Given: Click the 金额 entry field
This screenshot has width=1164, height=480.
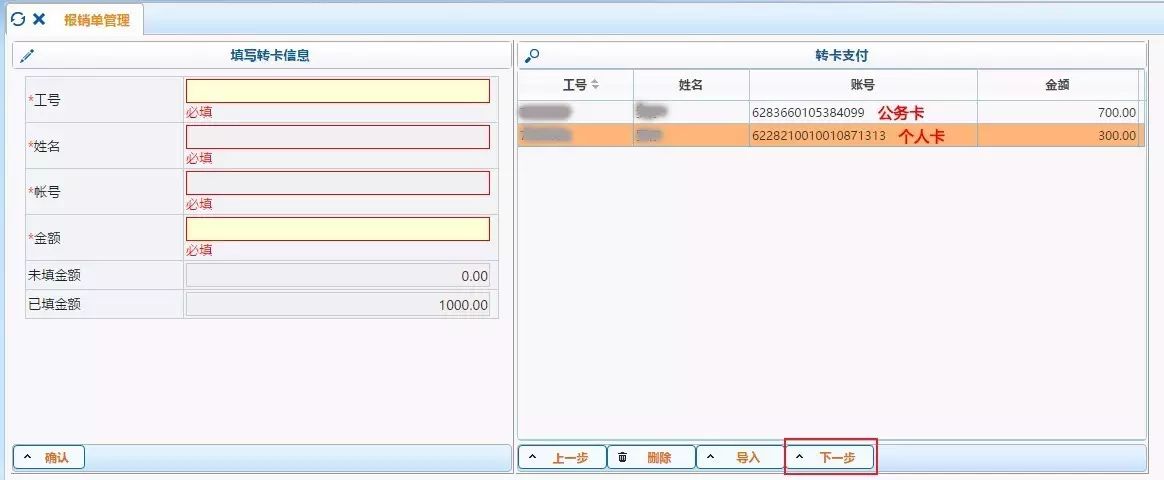Looking at the screenshot, I should click(337, 229).
